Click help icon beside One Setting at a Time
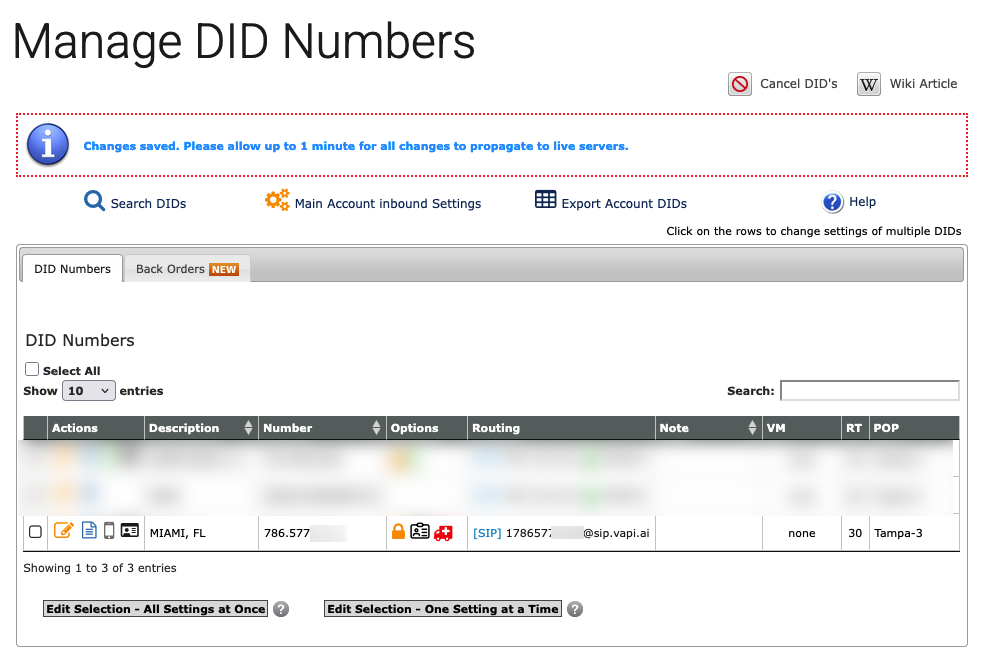This screenshot has height=661, width=1002. pyautogui.click(x=575, y=609)
